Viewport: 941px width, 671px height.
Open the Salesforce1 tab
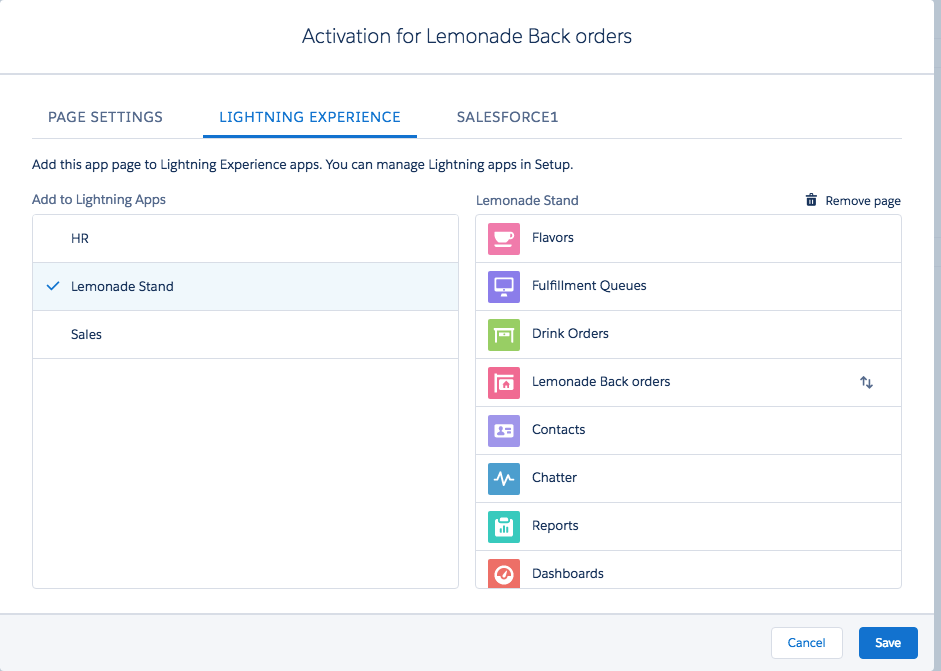(x=507, y=117)
